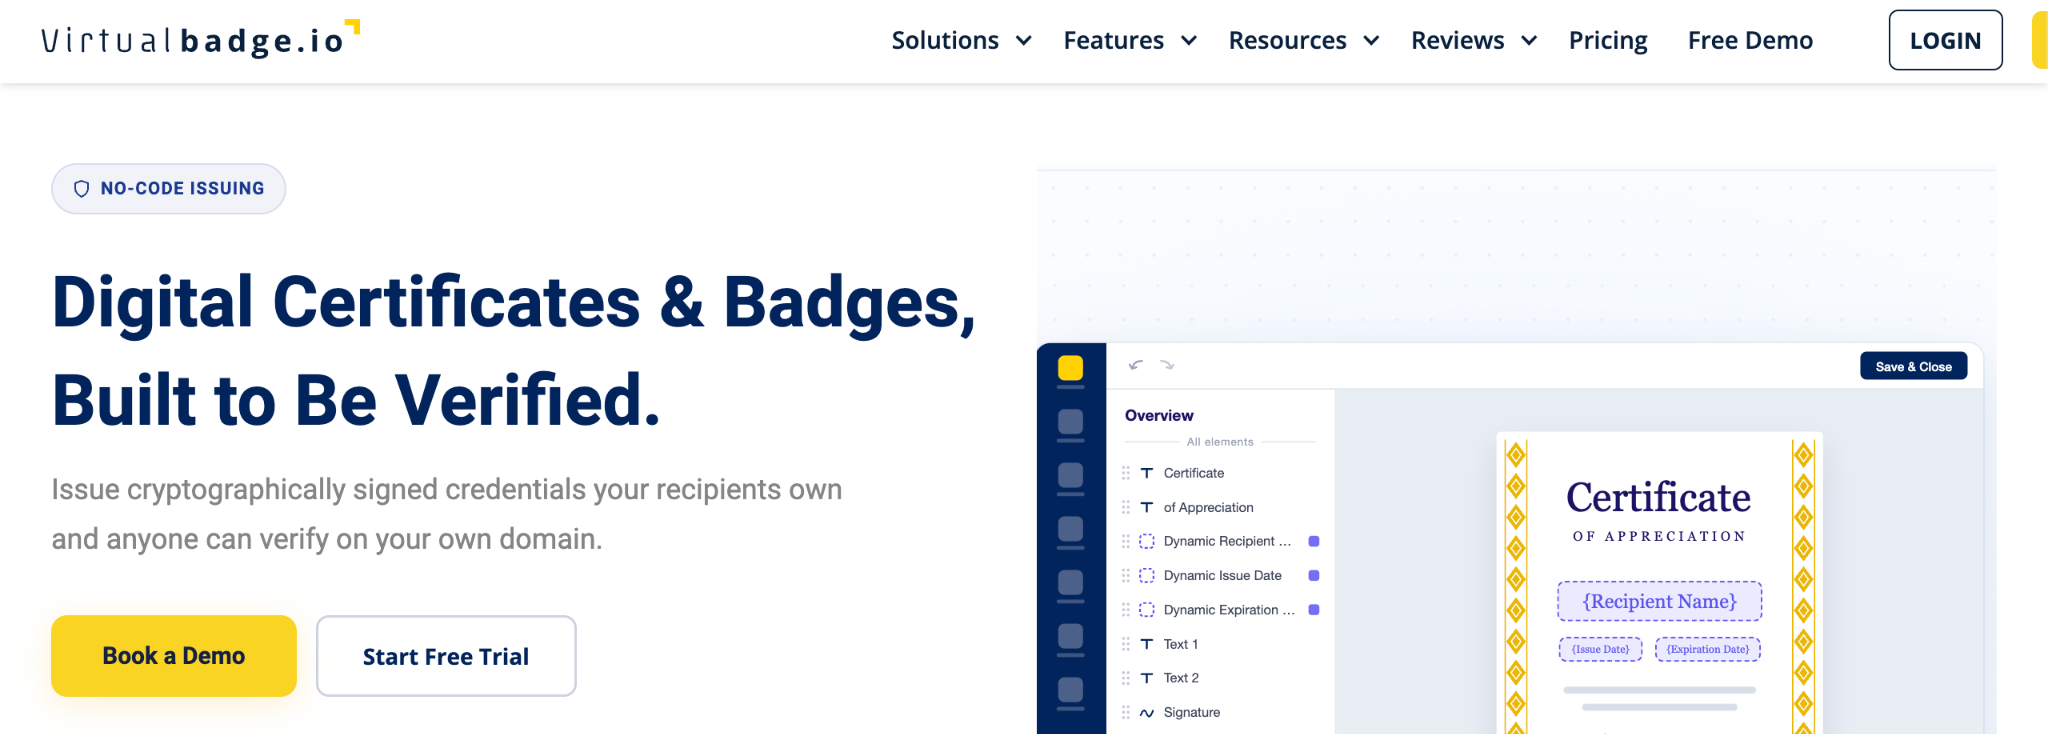Click the "Overview" panel heading

click(x=1159, y=415)
